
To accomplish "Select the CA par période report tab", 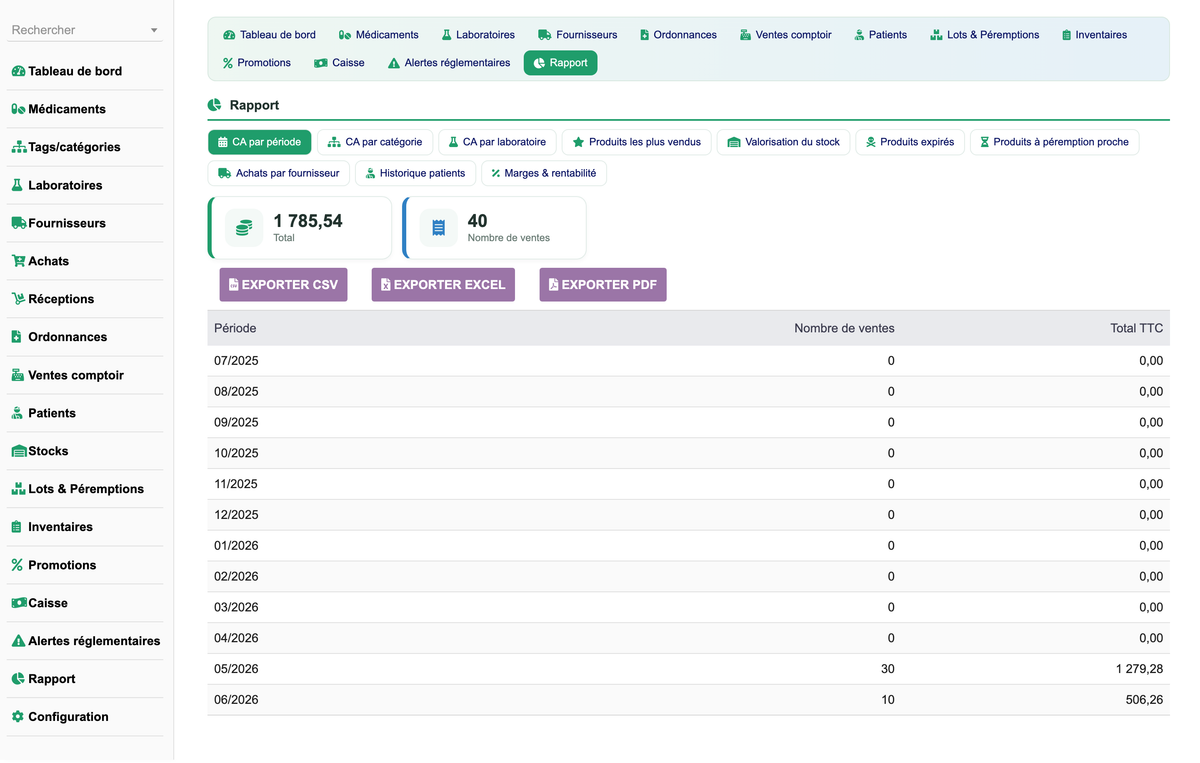I will (x=260, y=142).
